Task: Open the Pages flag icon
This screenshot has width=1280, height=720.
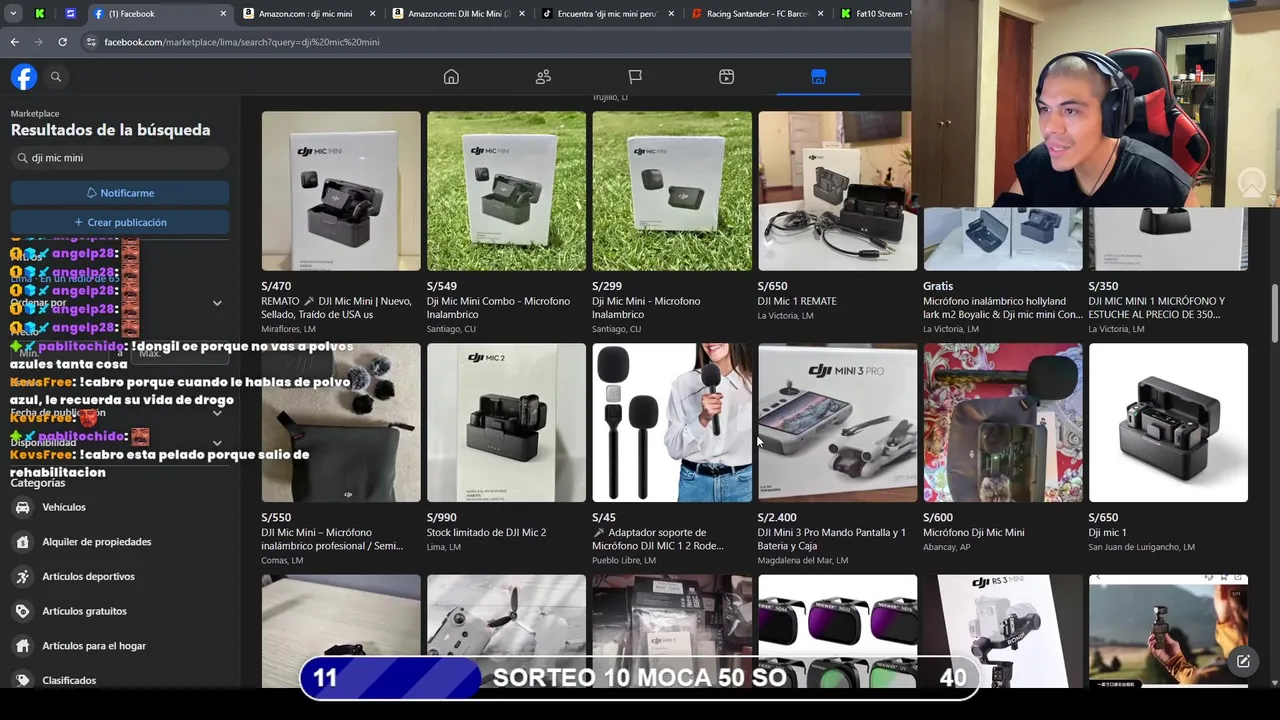Action: [x=635, y=77]
